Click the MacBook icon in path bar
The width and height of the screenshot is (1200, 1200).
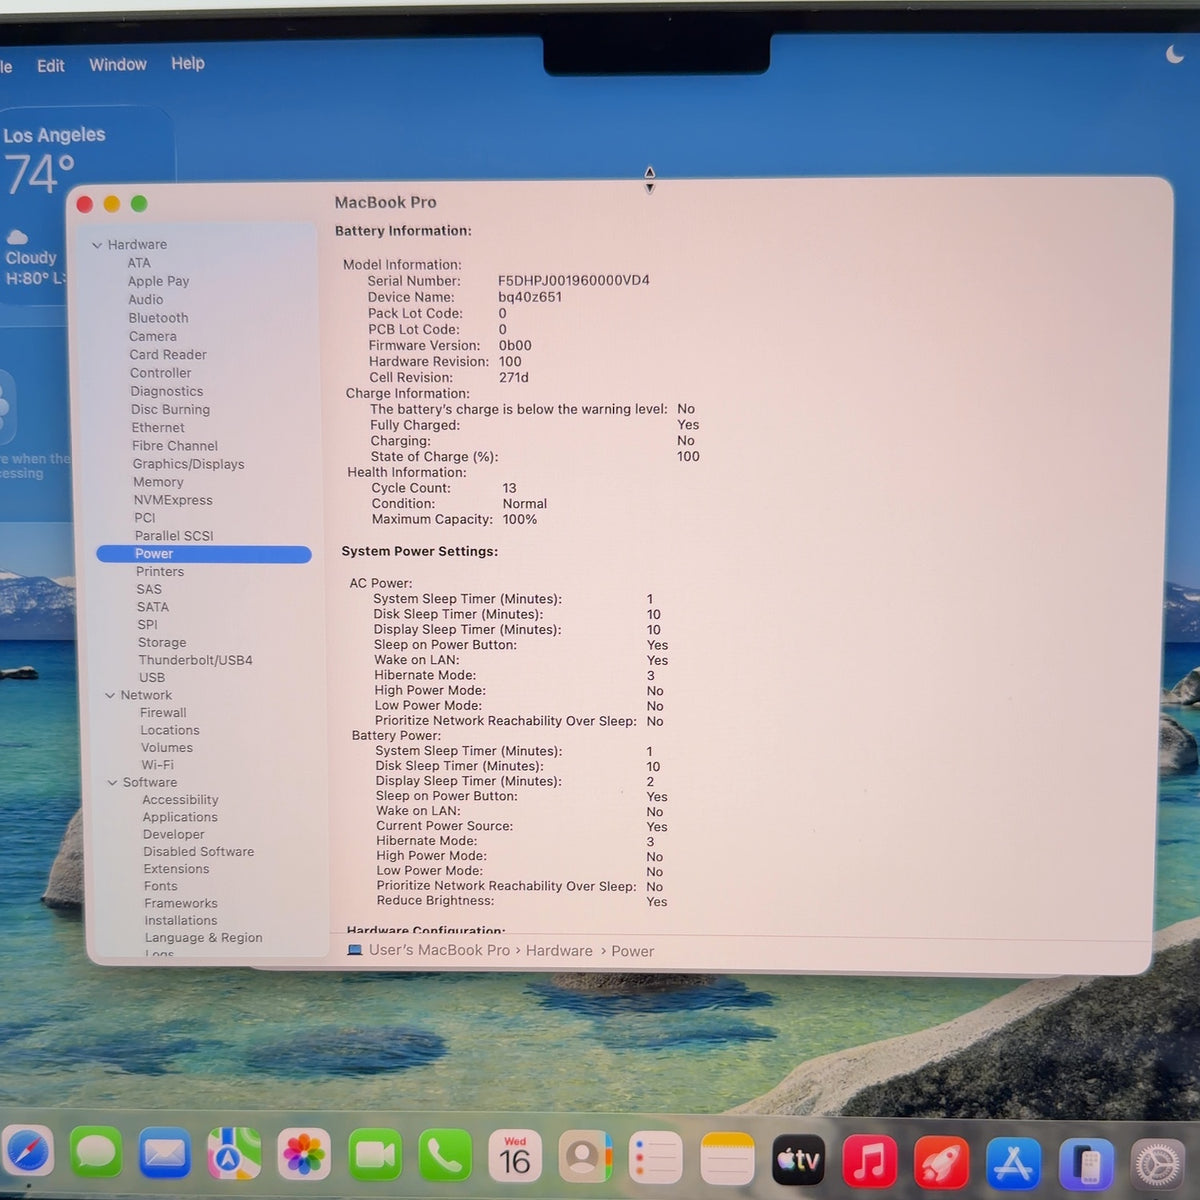(x=354, y=950)
